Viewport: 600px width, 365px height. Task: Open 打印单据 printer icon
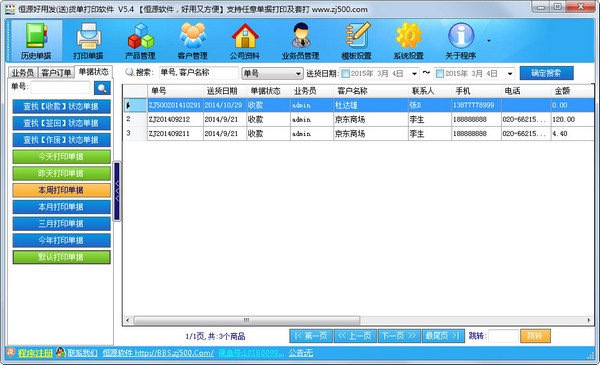click(x=88, y=41)
